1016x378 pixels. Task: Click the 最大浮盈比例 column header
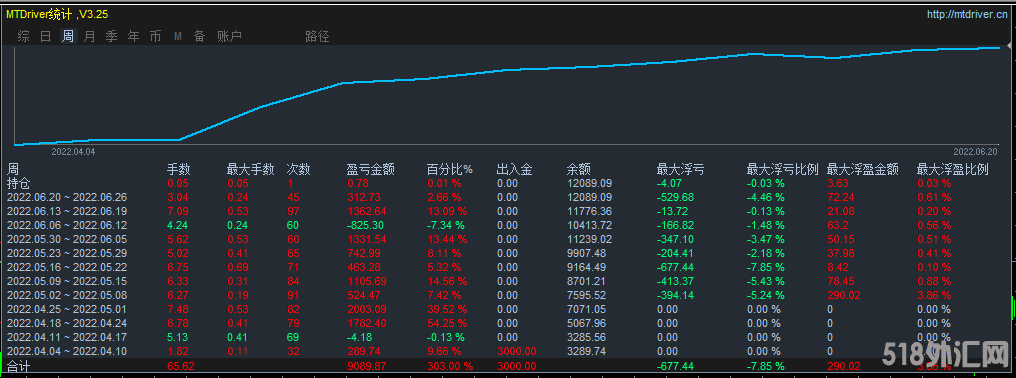(x=952, y=170)
